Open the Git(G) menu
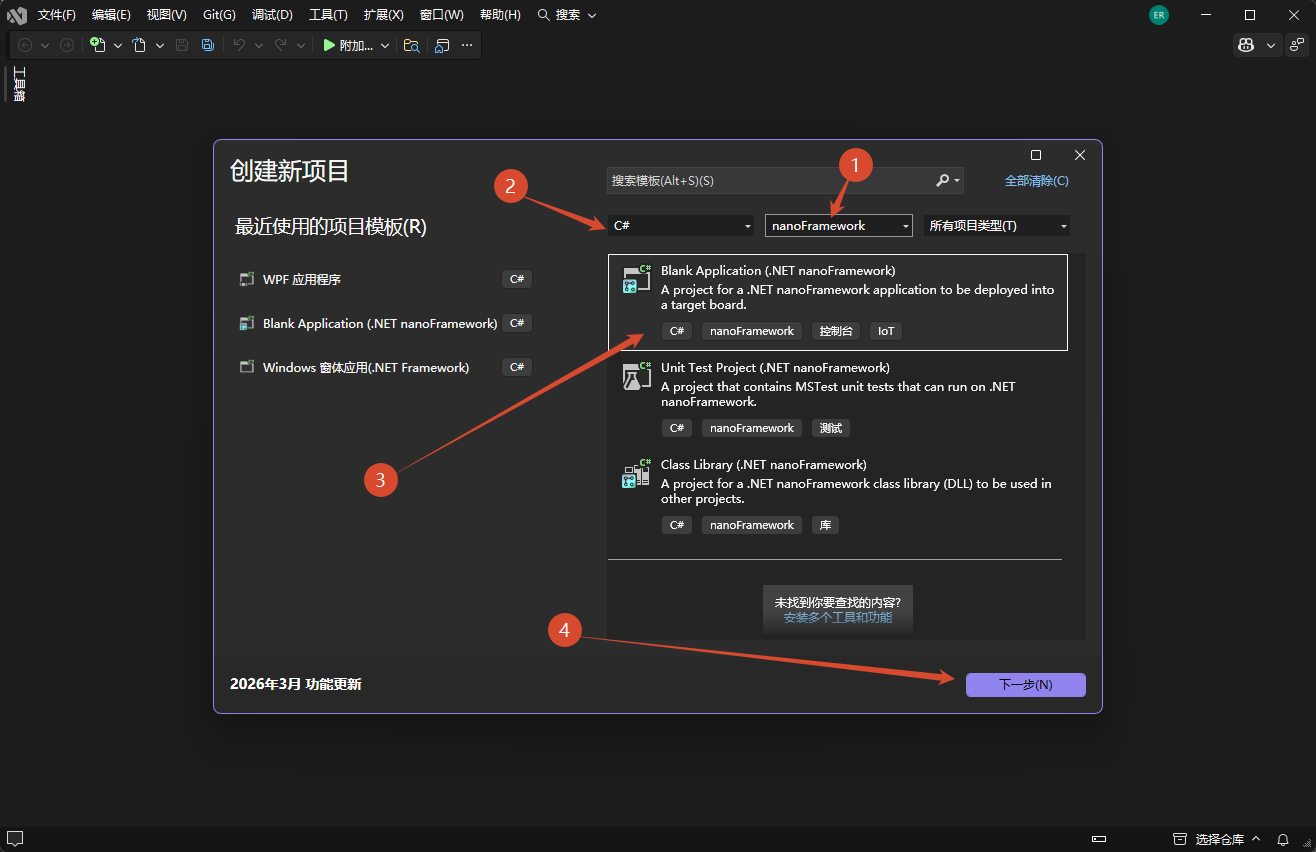The width and height of the screenshot is (1316, 852). (219, 15)
